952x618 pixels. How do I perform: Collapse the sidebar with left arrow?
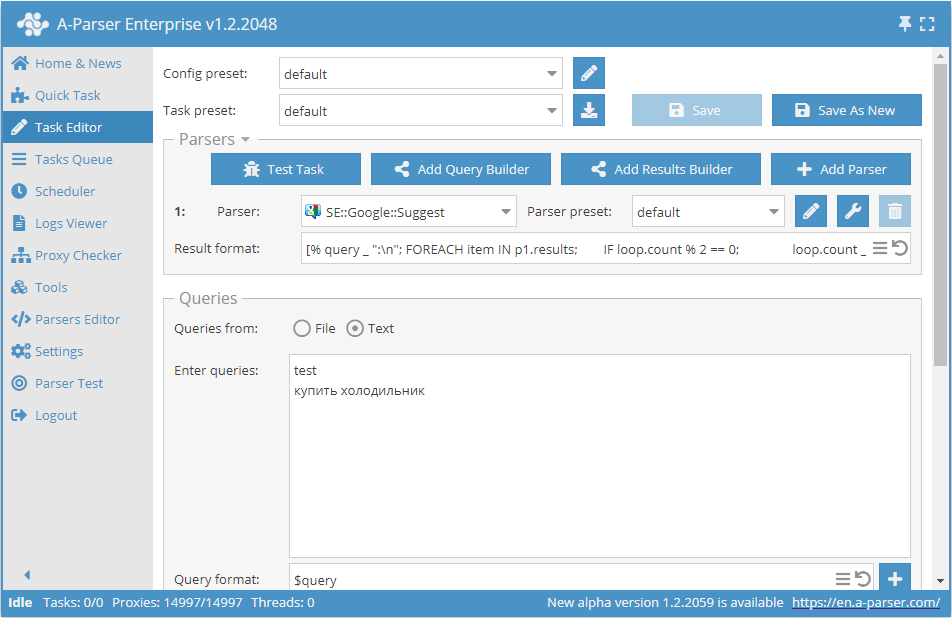27,575
